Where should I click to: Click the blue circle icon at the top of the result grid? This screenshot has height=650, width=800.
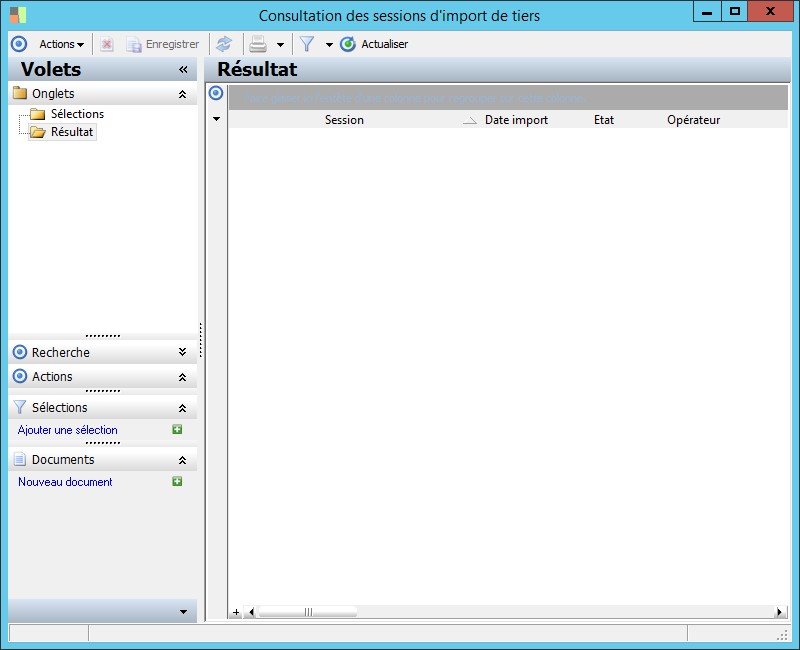[216, 93]
